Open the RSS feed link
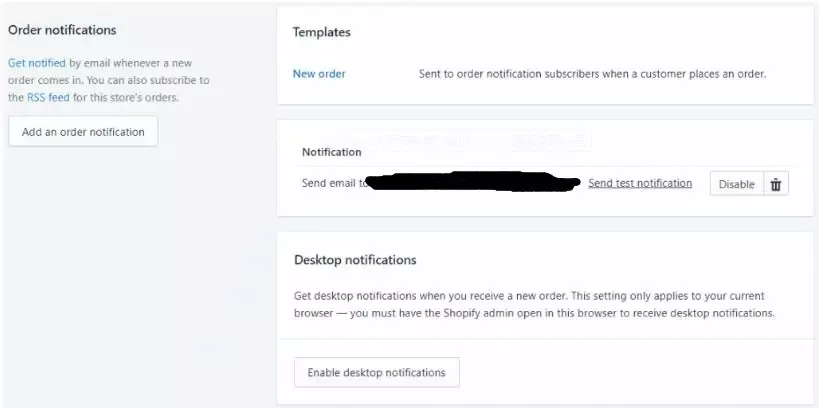The image size is (819, 408). click(x=48, y=97)
